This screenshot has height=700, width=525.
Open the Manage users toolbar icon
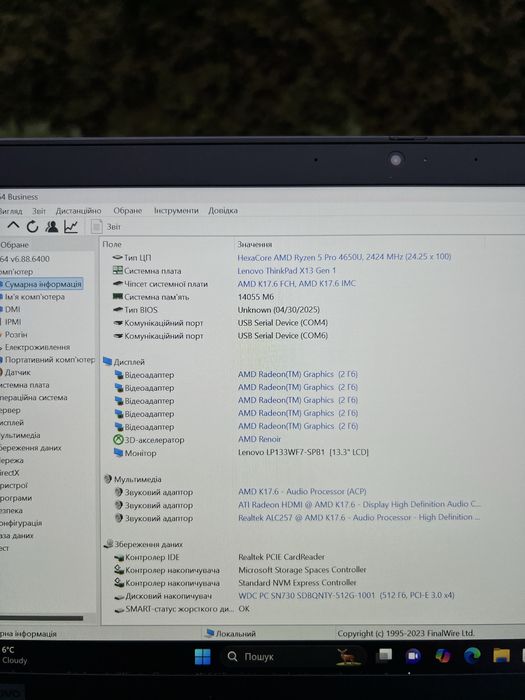(x=51, y=227)
